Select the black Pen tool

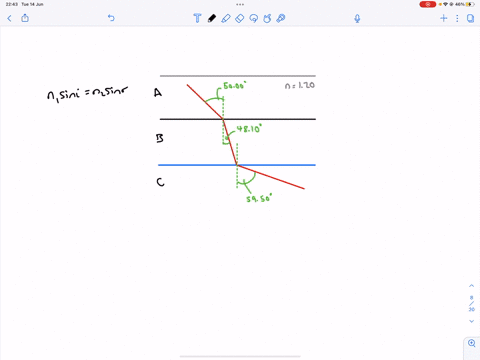212,18
